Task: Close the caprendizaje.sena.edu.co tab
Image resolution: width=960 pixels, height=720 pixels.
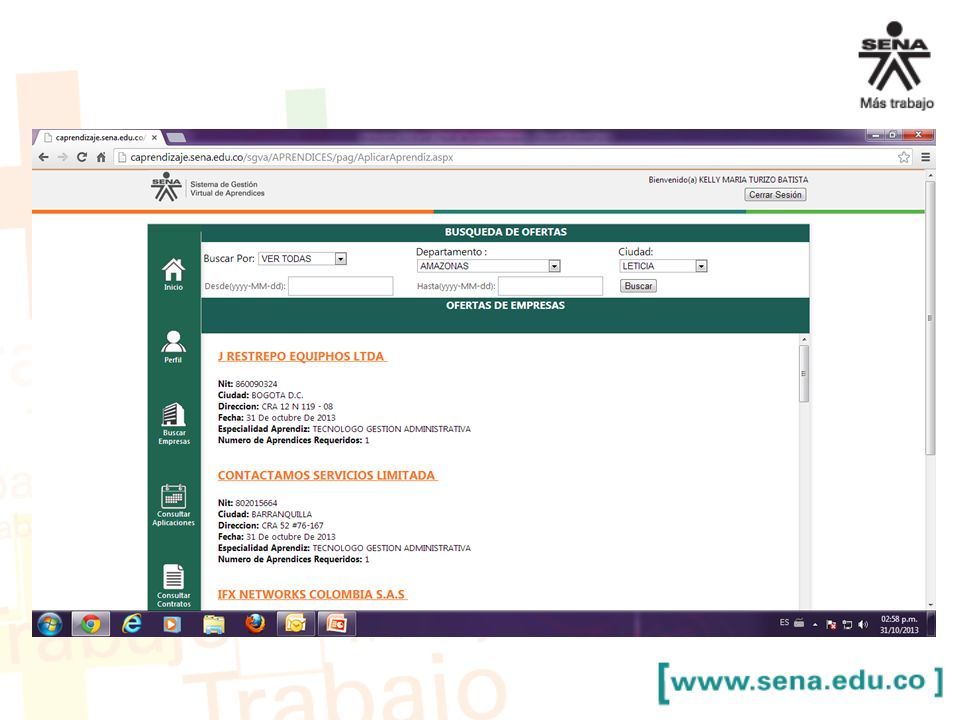Action: point(154,138)
